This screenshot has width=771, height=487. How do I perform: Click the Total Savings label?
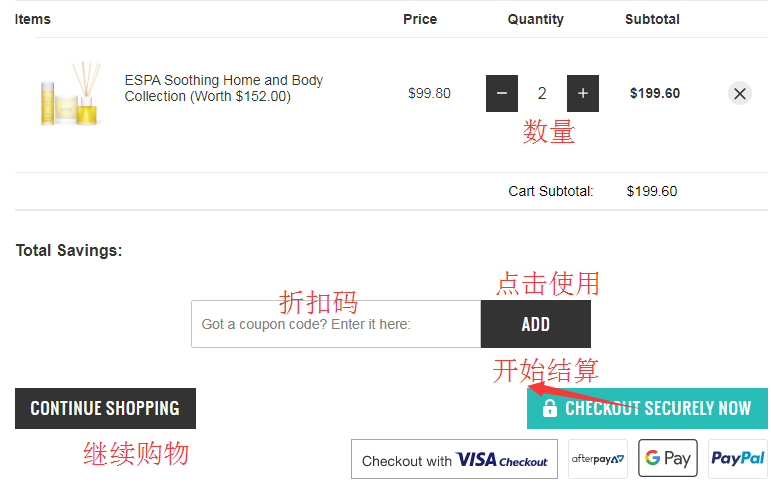point(69,250)
